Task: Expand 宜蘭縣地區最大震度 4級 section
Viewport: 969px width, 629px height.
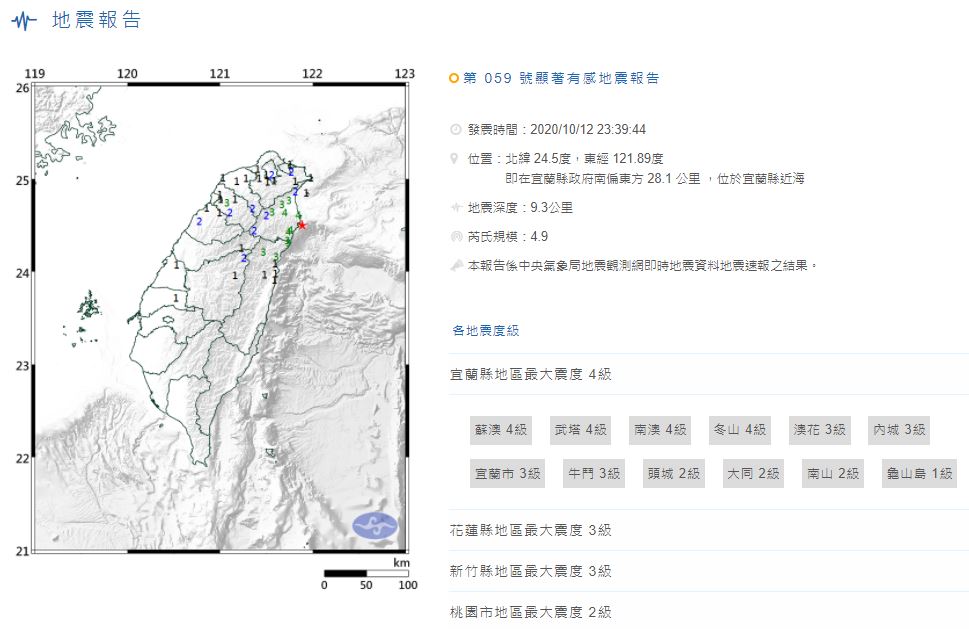Action: (x=531, y=374)
